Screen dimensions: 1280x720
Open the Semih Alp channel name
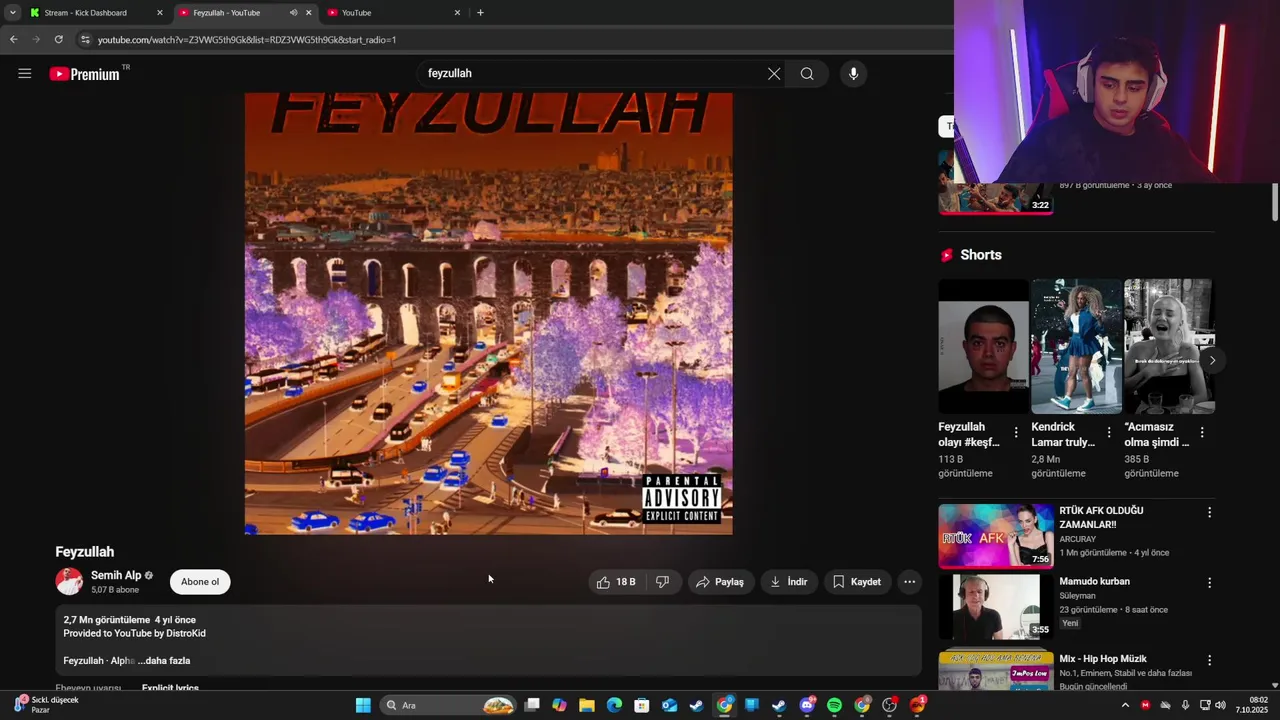click(116, 575)
